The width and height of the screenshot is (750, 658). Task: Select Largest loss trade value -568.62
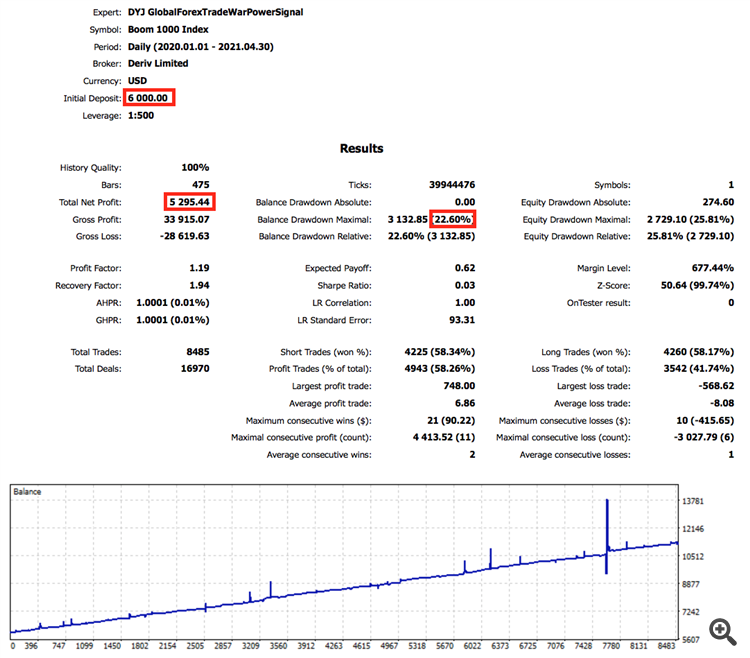tap(716, 385)
